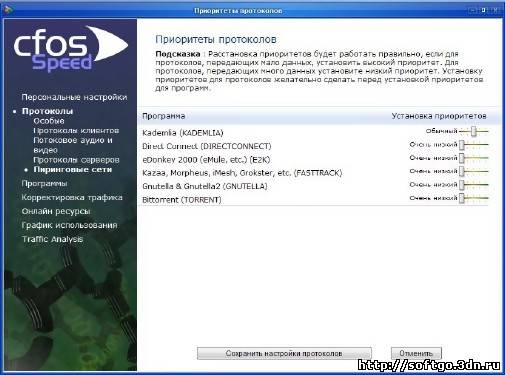Click Сохранить настройки протоколов button
Viewport: 505px width, 375px height.
point(284,353)
